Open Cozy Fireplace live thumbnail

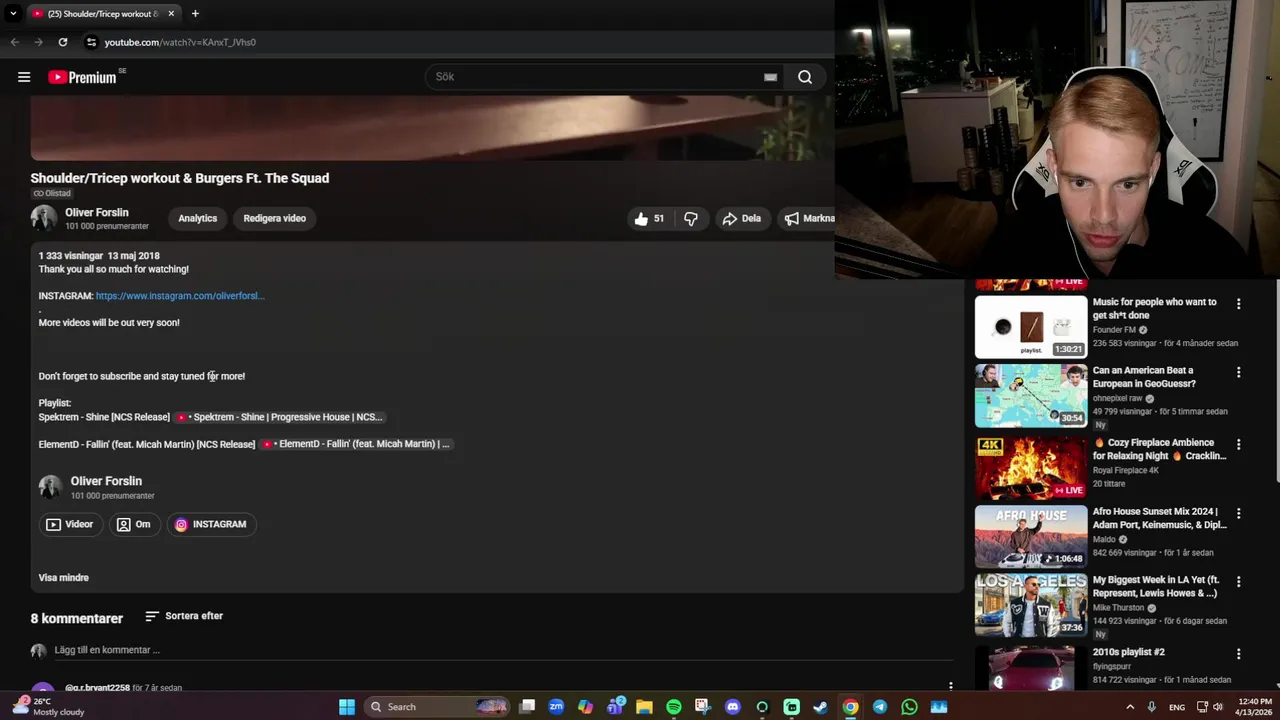click(x=1031, y=467)
